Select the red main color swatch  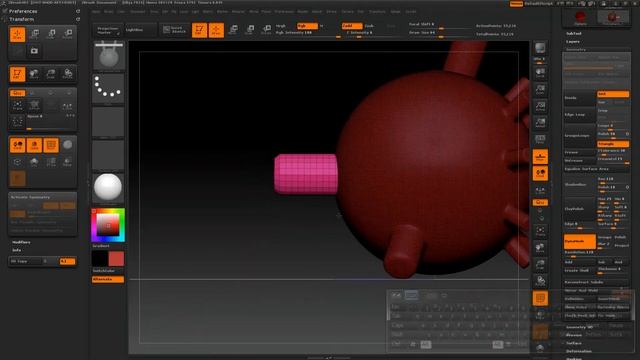[x=116, y=259]
